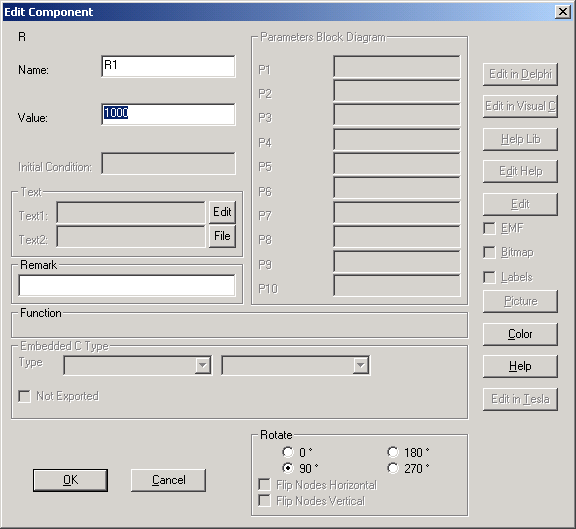Focus the Value field showing 1000
Viewport: 576px width, 529px height.
click(168, 114)
